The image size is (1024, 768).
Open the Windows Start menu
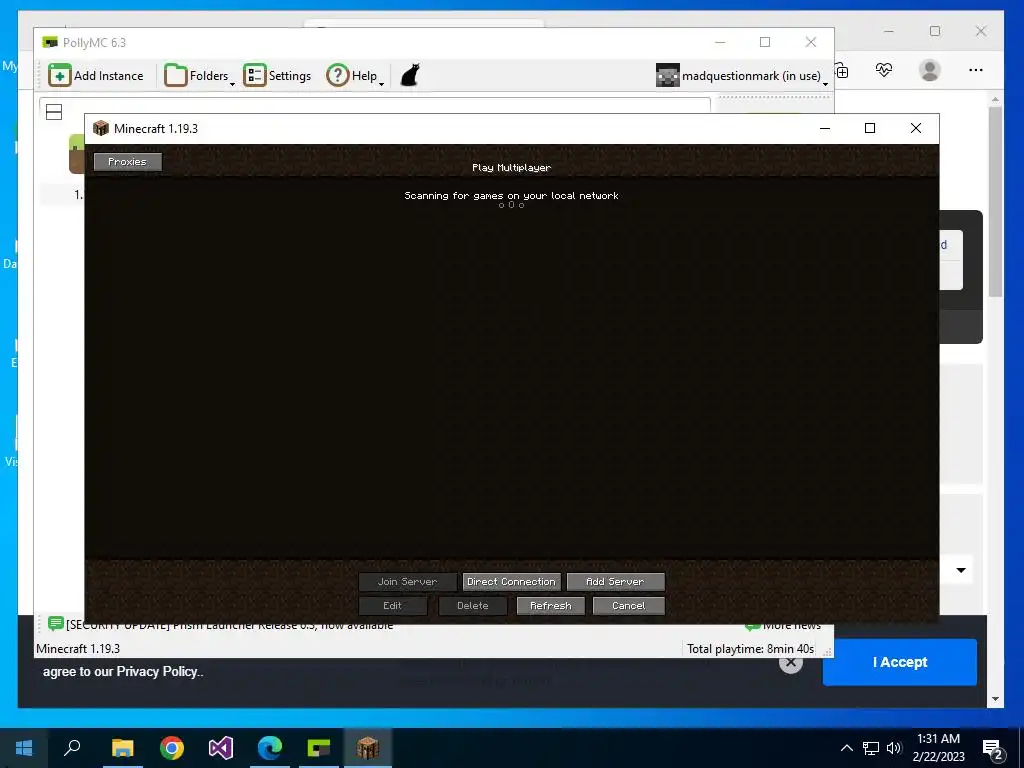click(24, 748)
